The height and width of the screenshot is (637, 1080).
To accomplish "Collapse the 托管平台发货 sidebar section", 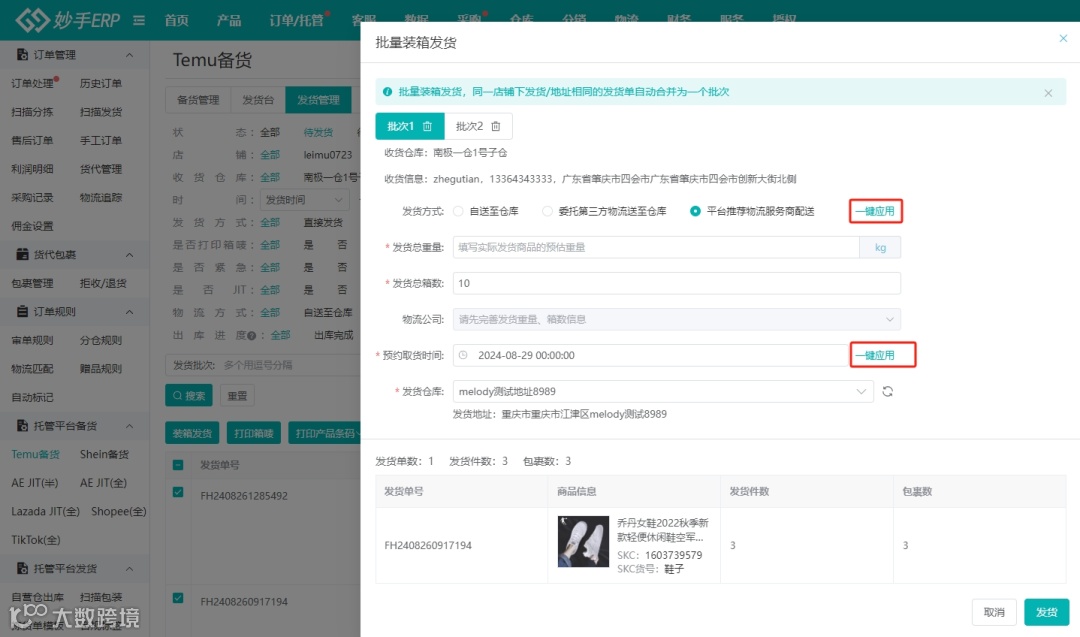I will [x=129, y=568].
